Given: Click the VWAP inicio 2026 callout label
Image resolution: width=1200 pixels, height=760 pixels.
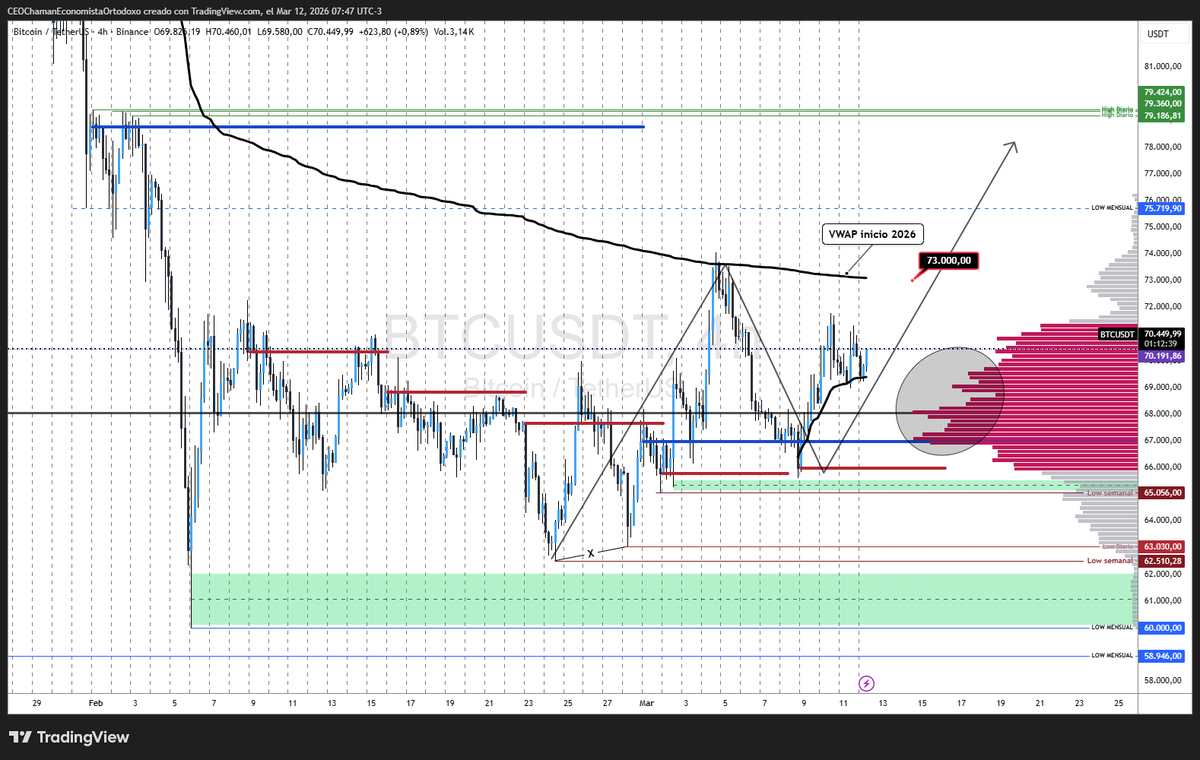Looking at the screenshot, I should coord(872,234).
